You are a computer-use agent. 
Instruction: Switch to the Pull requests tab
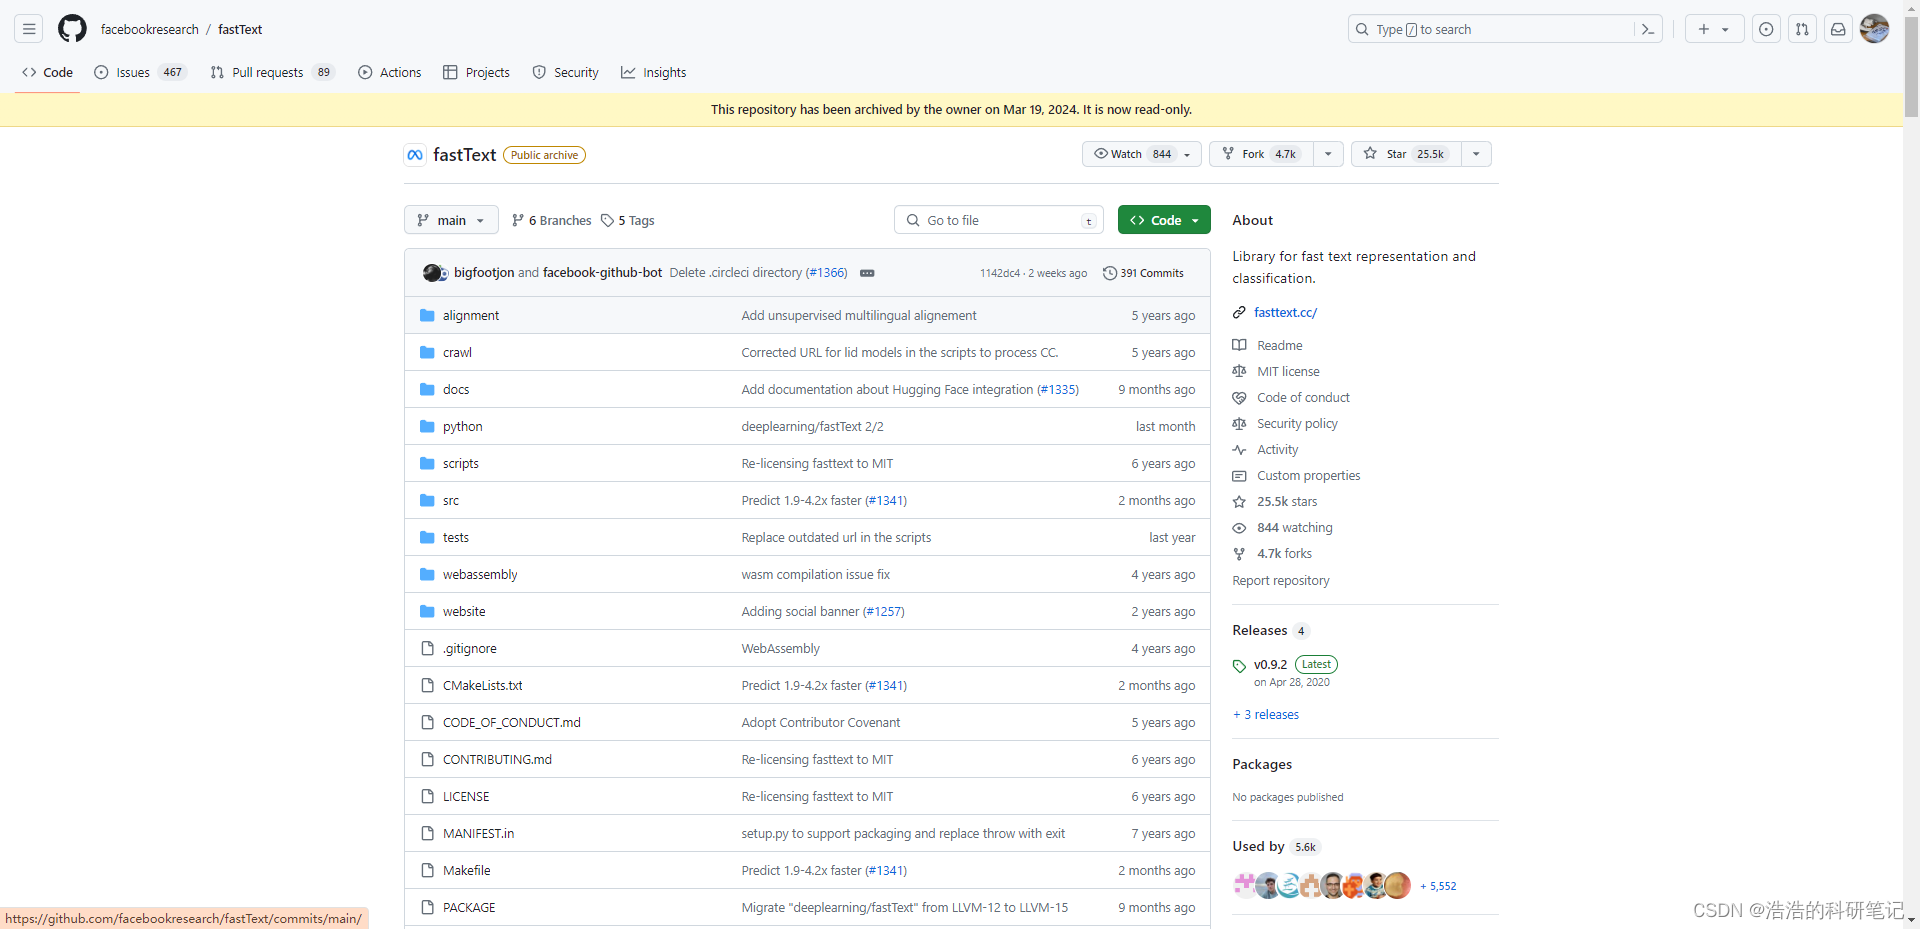point(272,72)
